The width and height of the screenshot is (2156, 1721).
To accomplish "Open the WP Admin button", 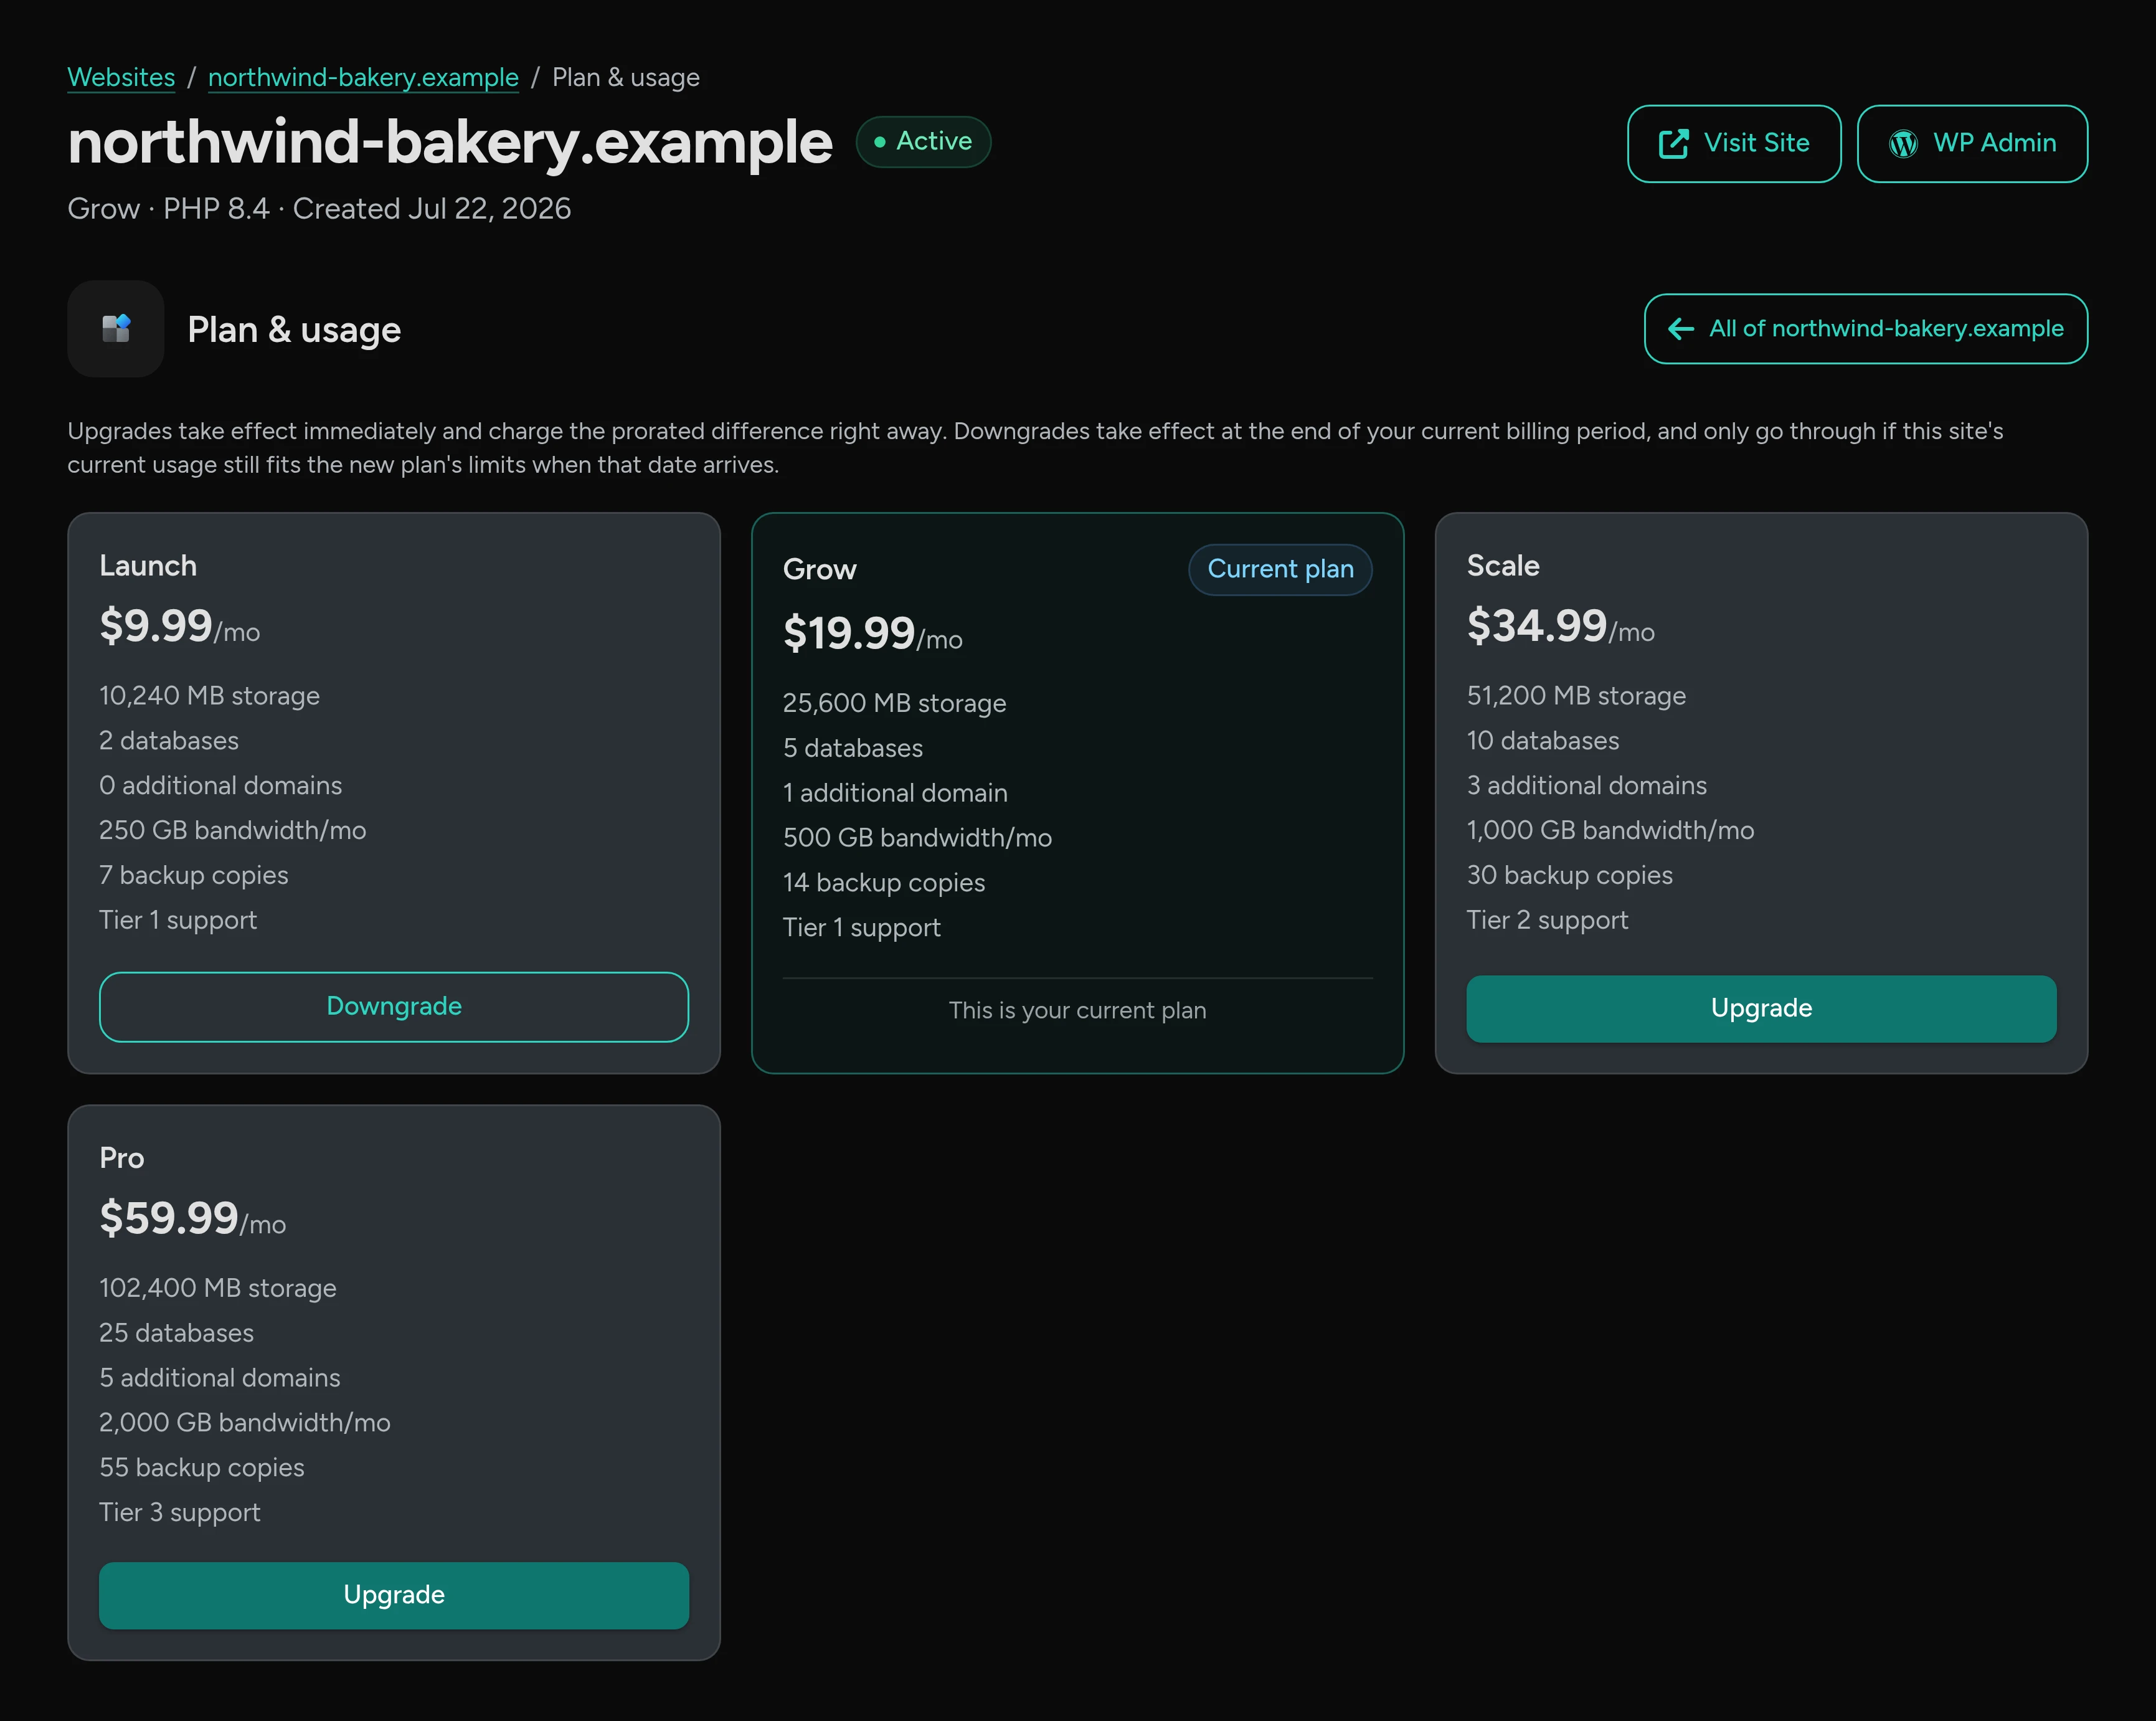I will point(1971,144).
